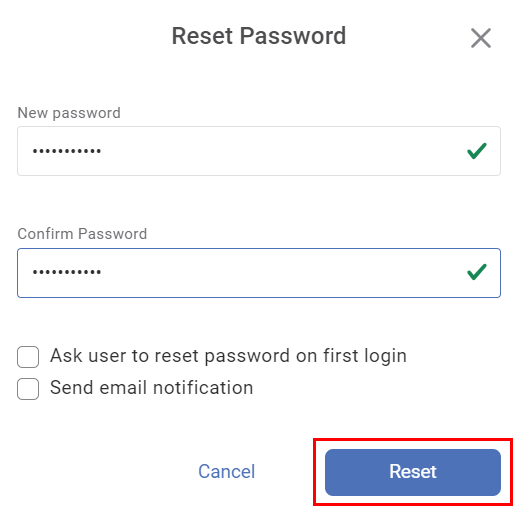Click the Cancel link
The height and width of the screenshot is (513, 517).
227,471
